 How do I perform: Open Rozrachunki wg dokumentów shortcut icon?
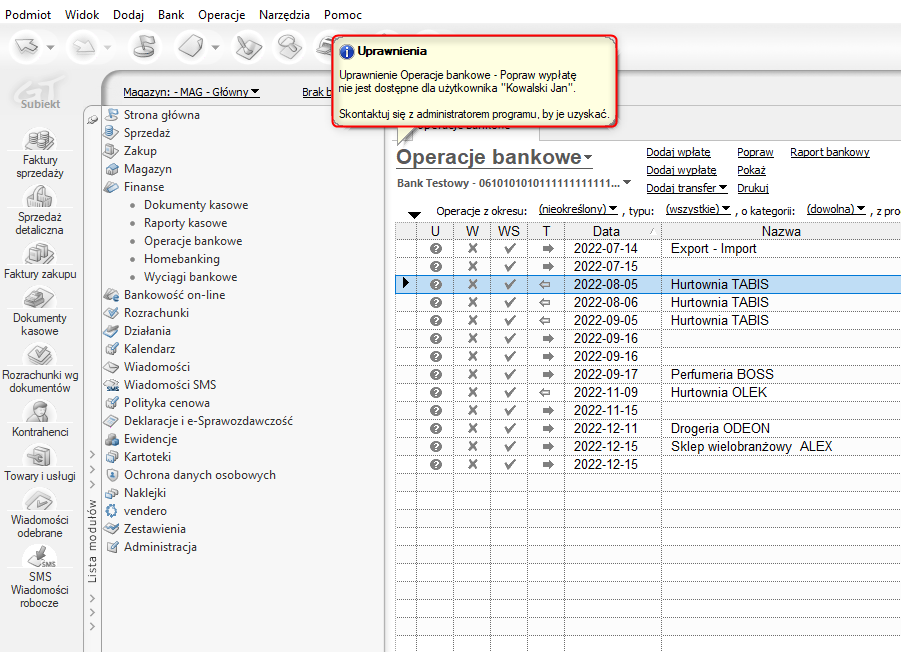[40, 355]
